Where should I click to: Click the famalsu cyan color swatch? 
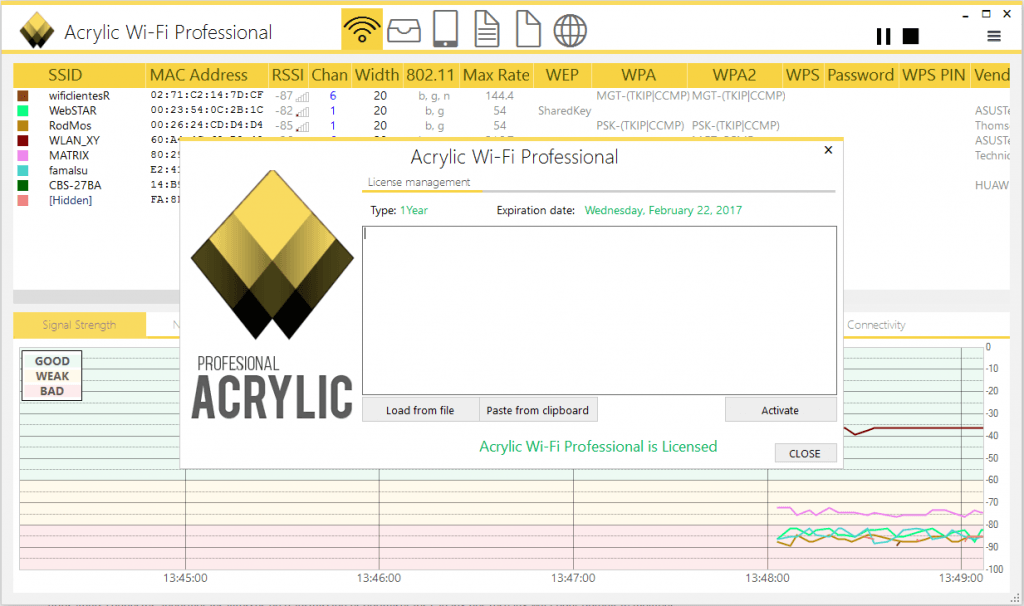pos(23,170)
